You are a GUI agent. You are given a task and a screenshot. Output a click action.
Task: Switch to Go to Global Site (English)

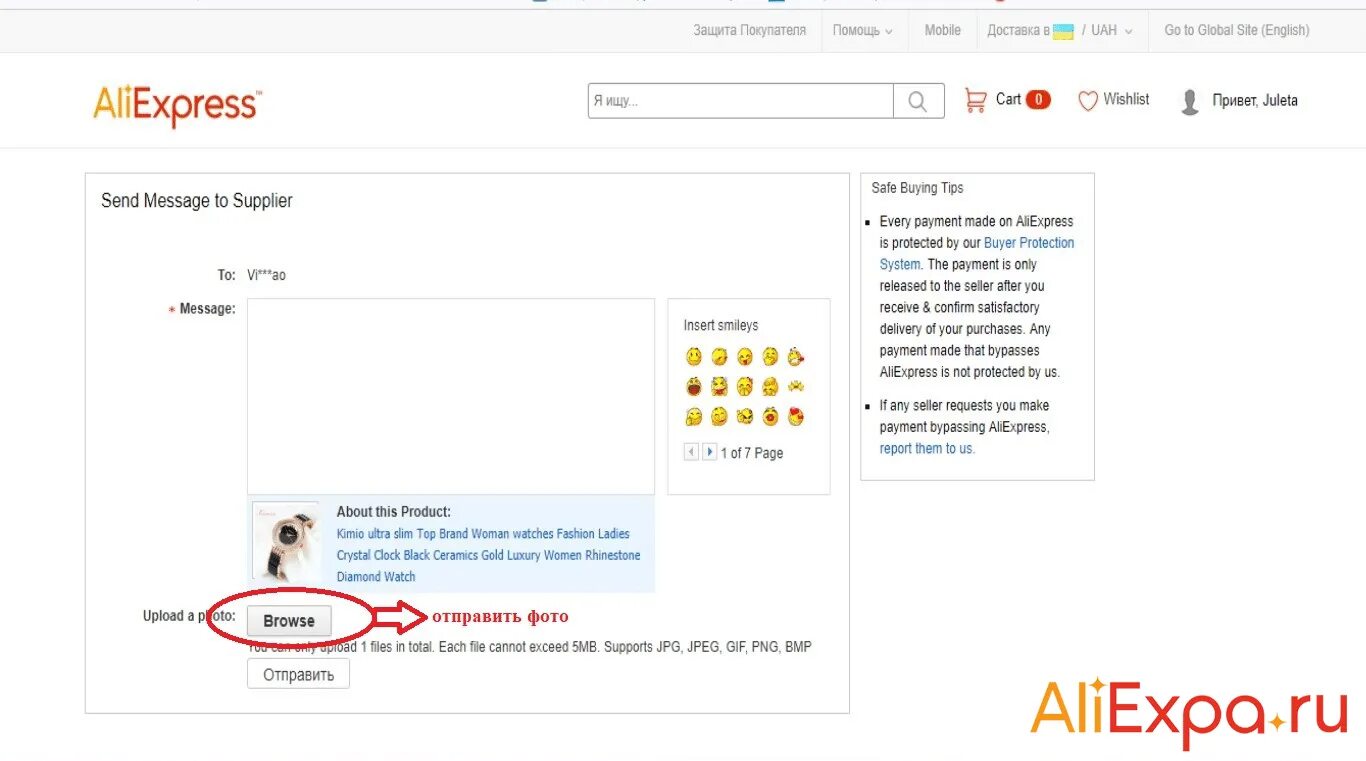click(1236, 31)
